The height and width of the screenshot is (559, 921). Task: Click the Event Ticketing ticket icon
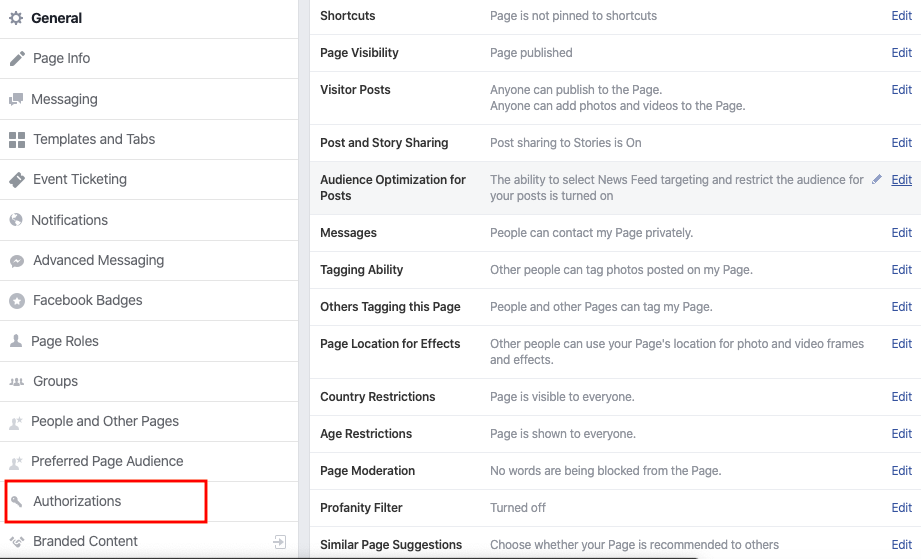(17, 180)
